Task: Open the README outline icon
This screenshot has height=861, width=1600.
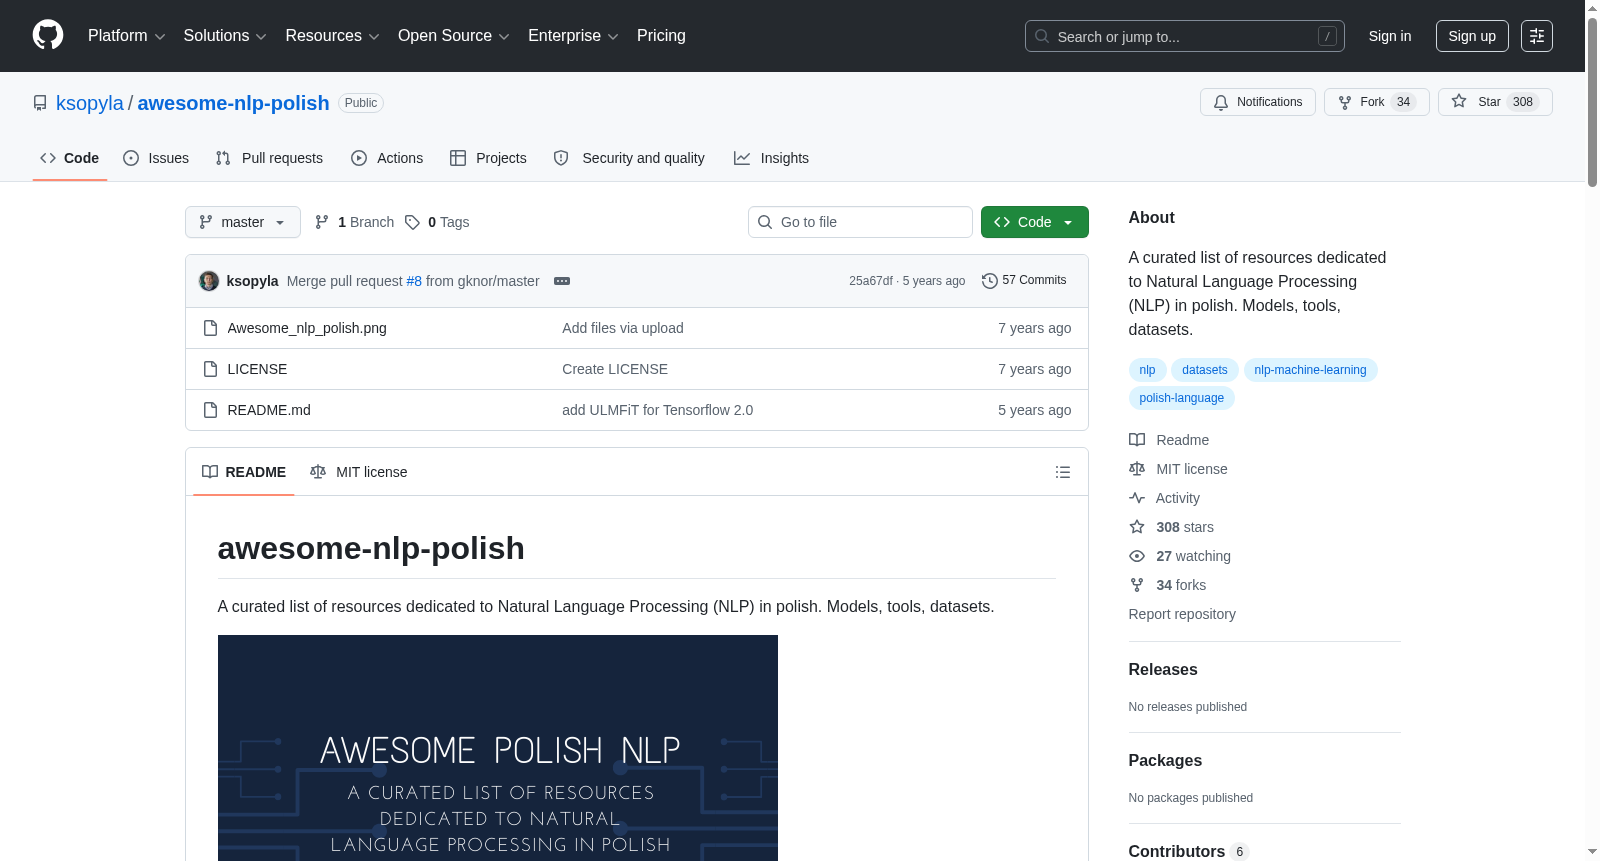Action: [1063, 472]
